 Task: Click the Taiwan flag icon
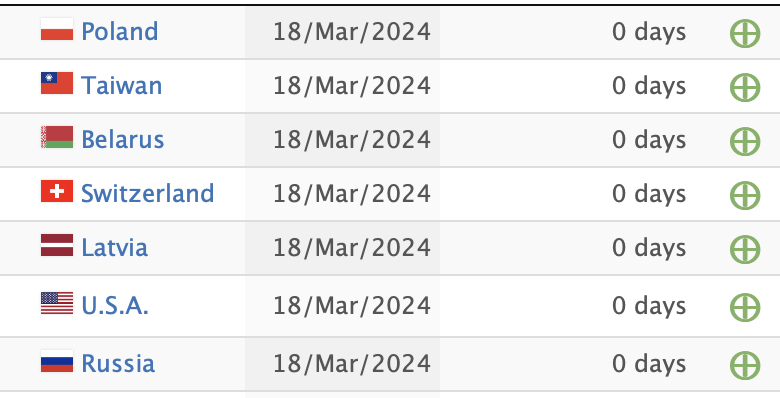(x=57, y=83)
